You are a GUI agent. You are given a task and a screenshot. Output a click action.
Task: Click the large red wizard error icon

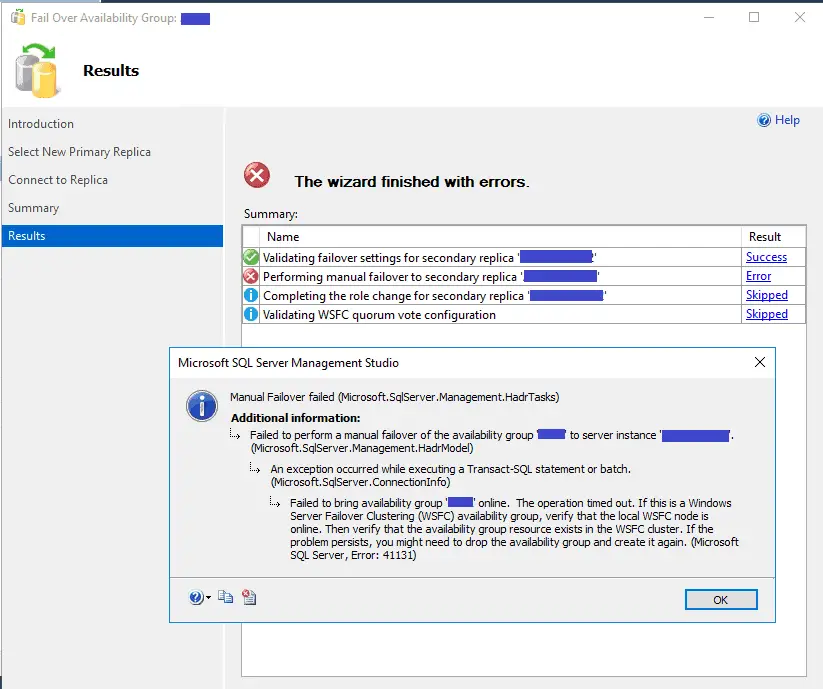pos(257,175)
